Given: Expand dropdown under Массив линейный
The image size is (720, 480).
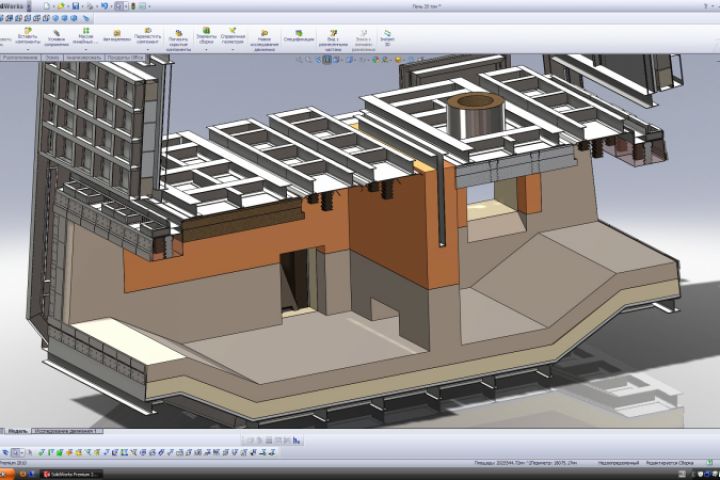Looking at the screenshot, I should click(x=86, y=49).
